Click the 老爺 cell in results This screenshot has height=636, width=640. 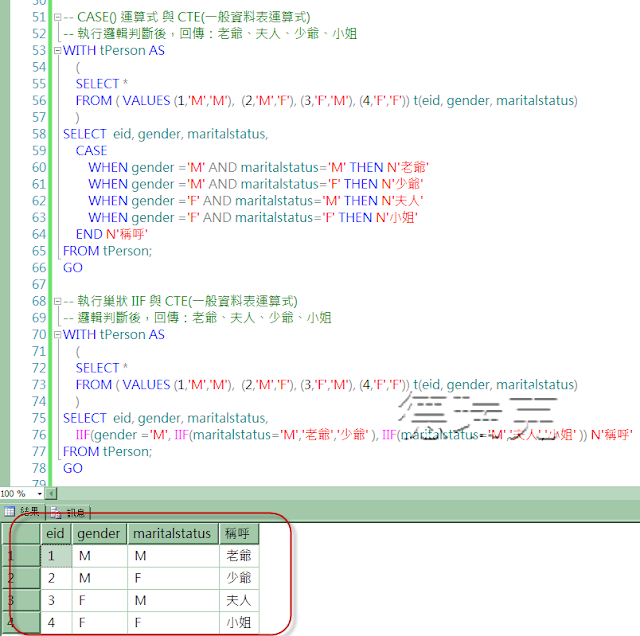(239, 556)
